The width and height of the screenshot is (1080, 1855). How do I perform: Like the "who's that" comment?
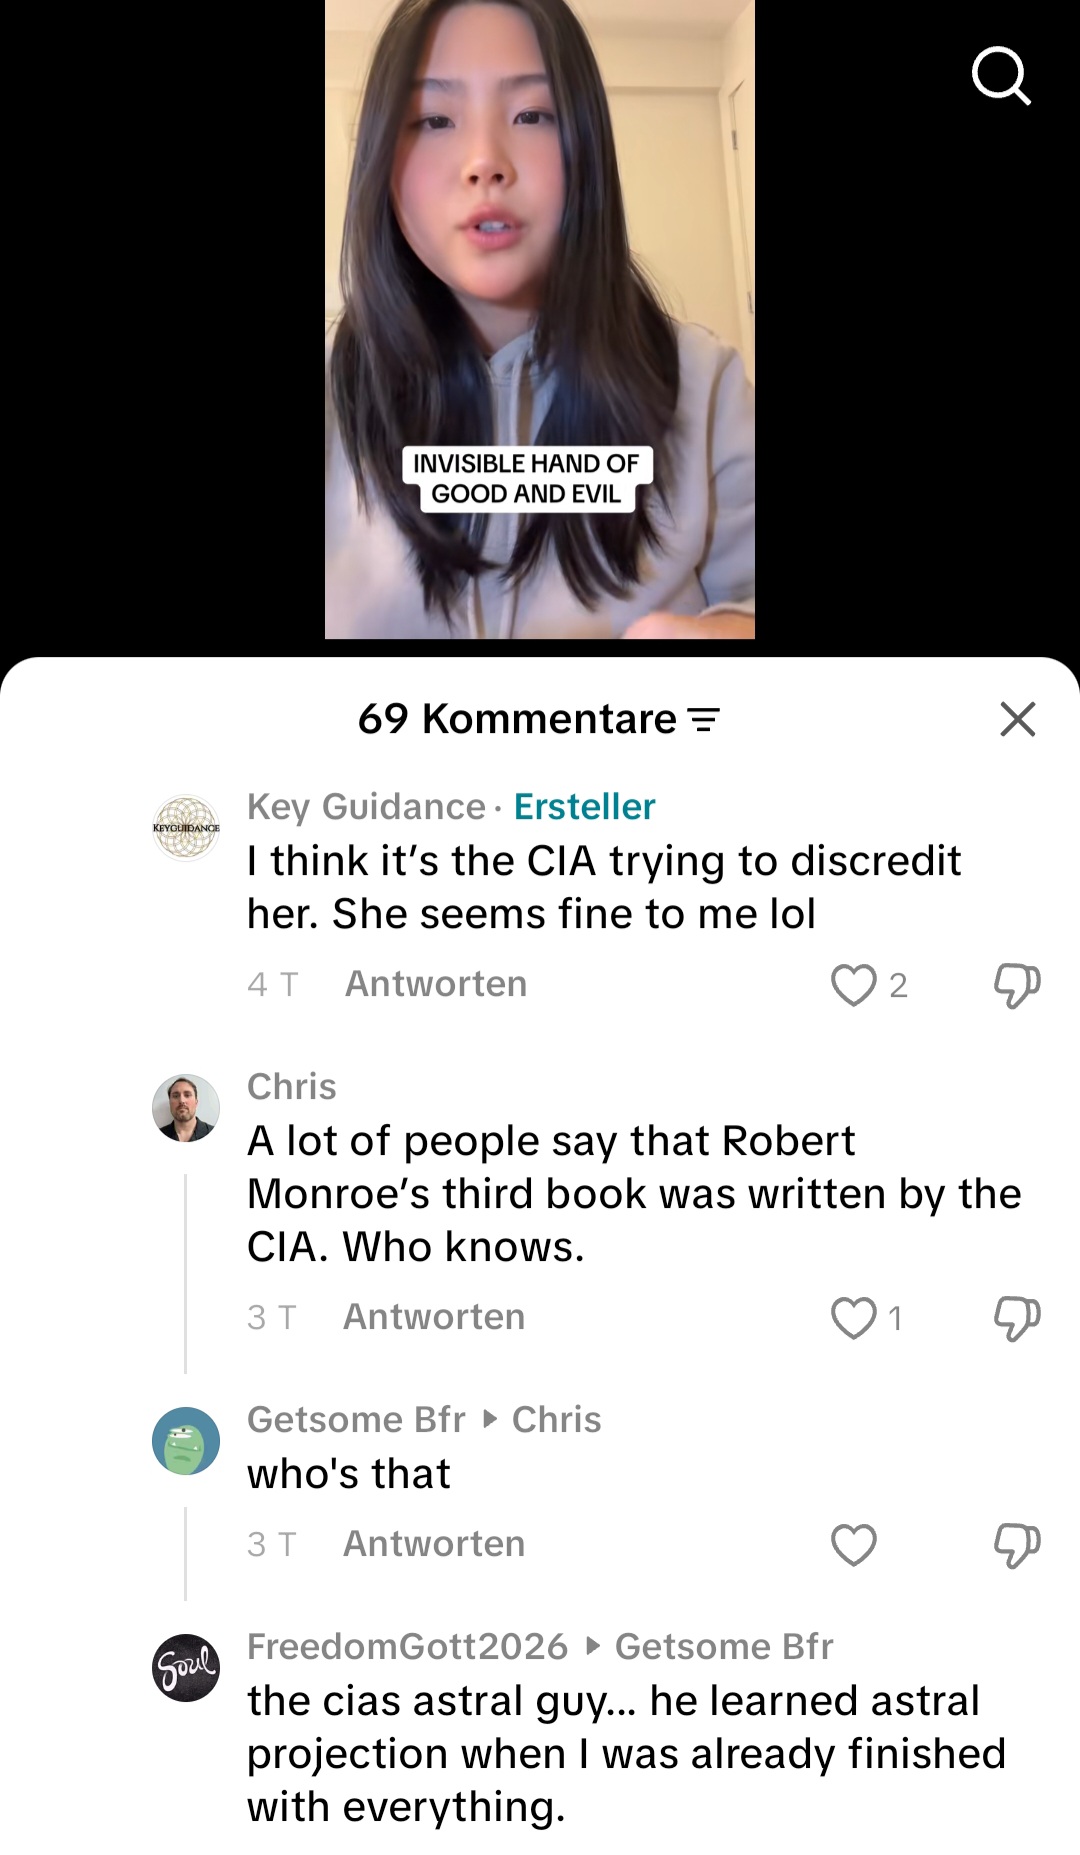tap(854, 1545)
